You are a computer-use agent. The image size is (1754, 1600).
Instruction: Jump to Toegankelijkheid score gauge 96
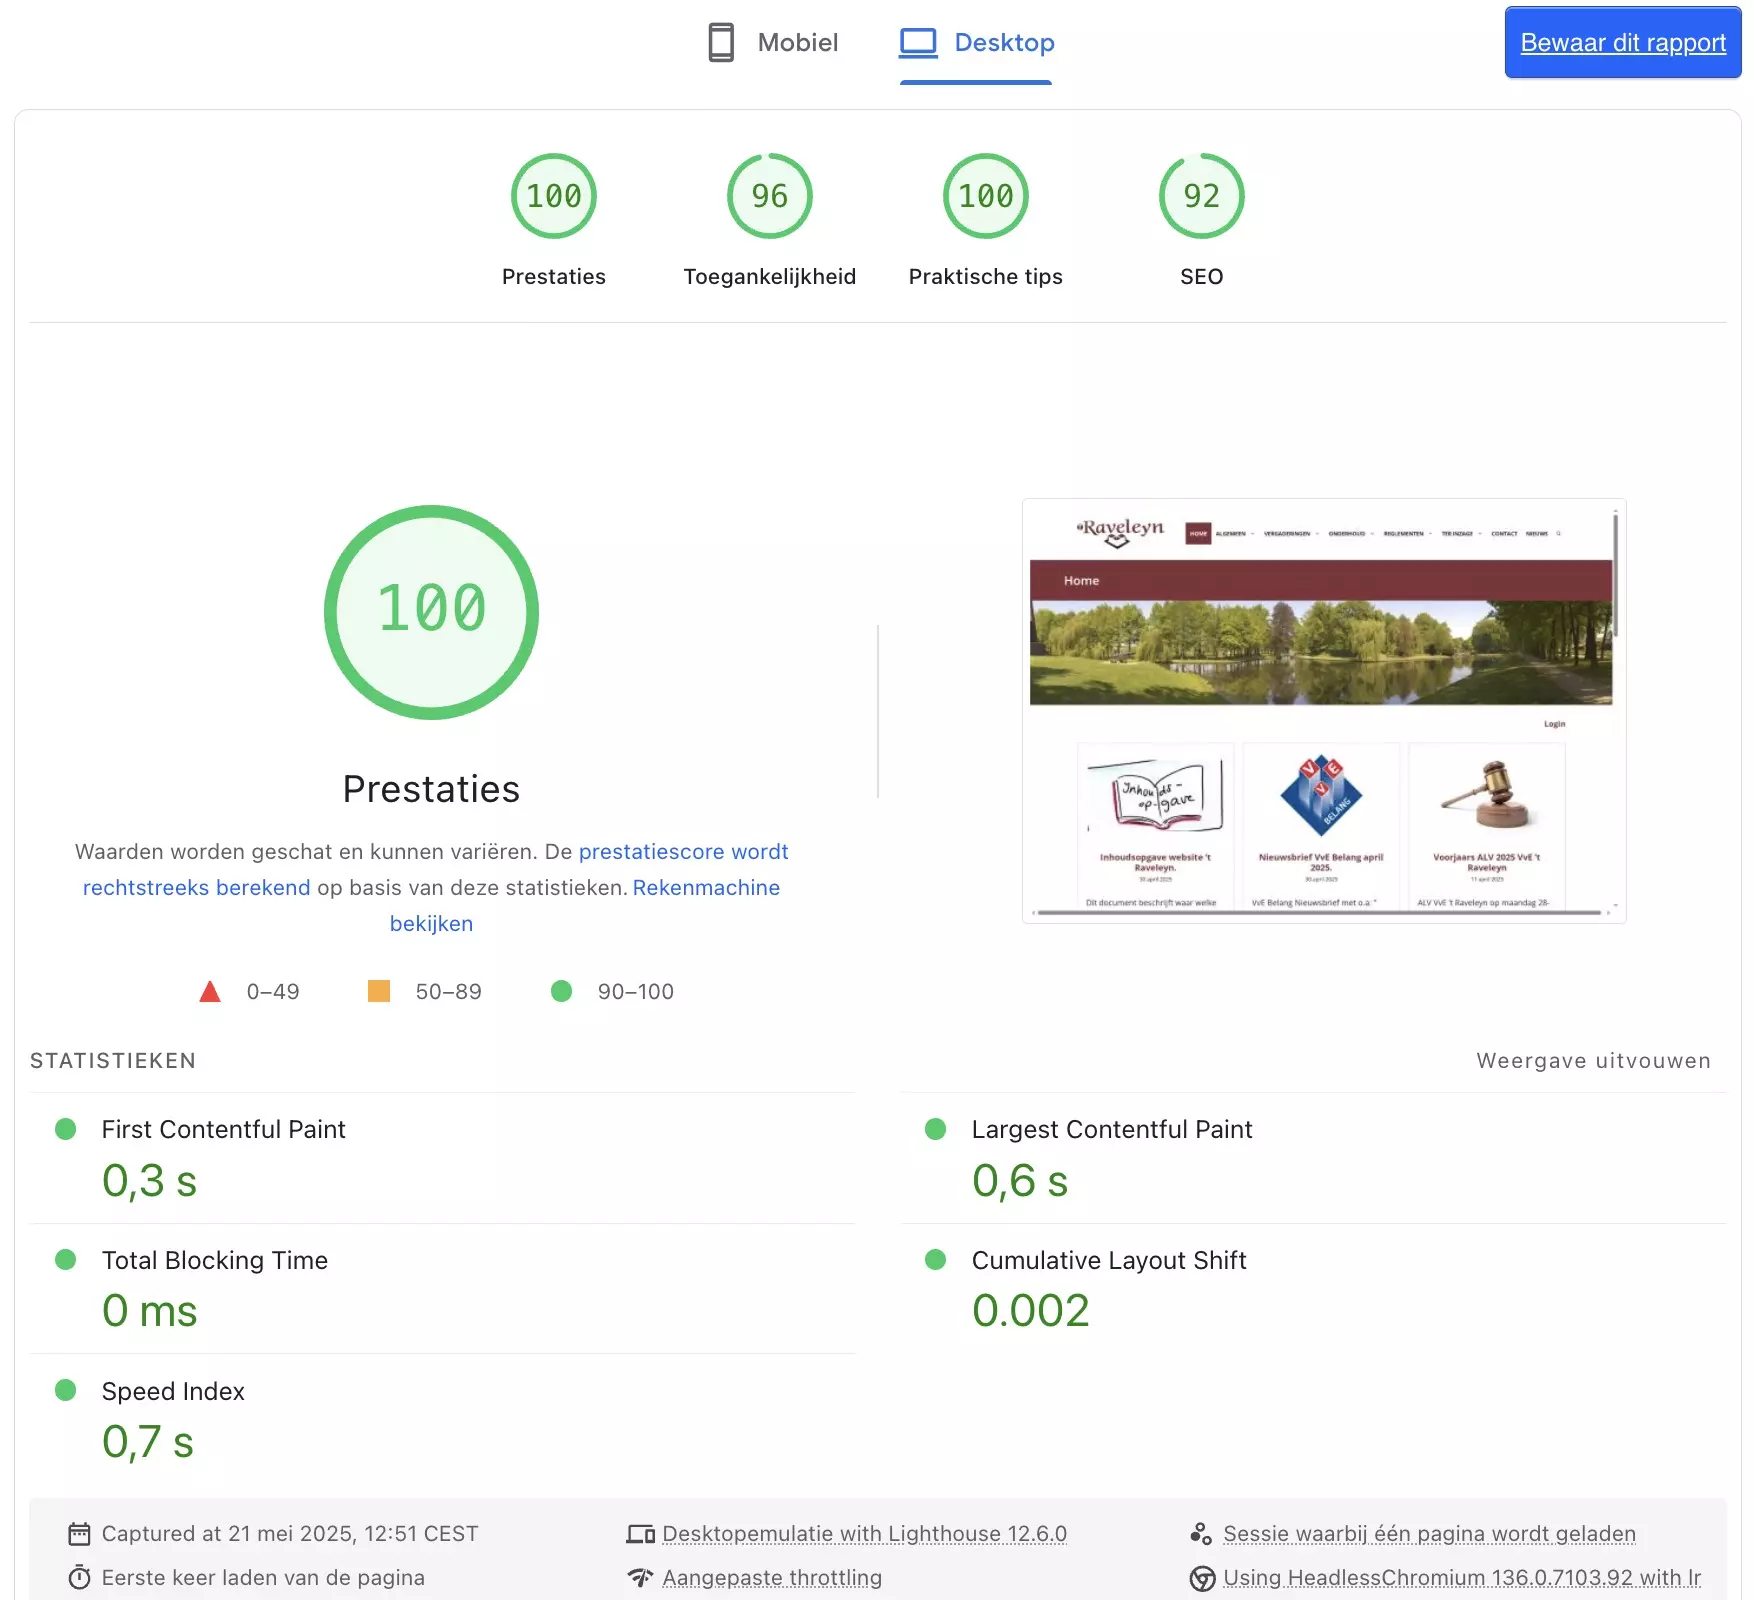769,197
